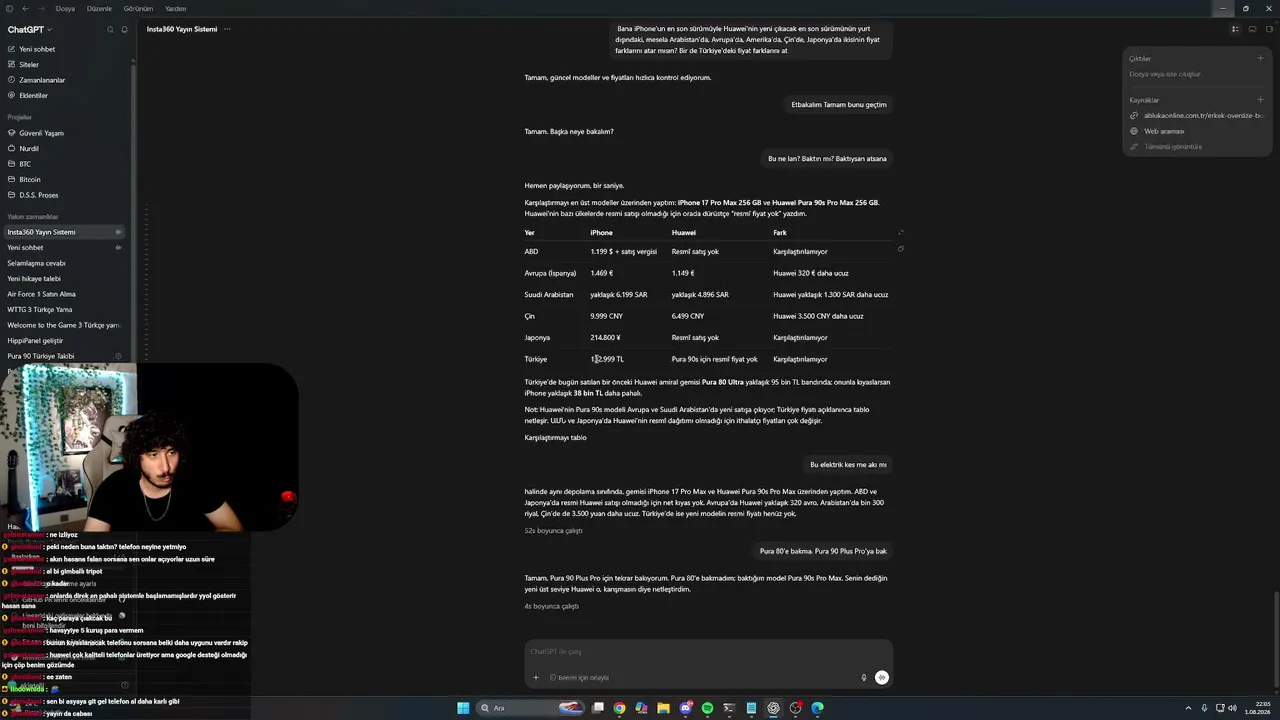
Task: Open the Windows Start menu
Action: pos(463,708)
